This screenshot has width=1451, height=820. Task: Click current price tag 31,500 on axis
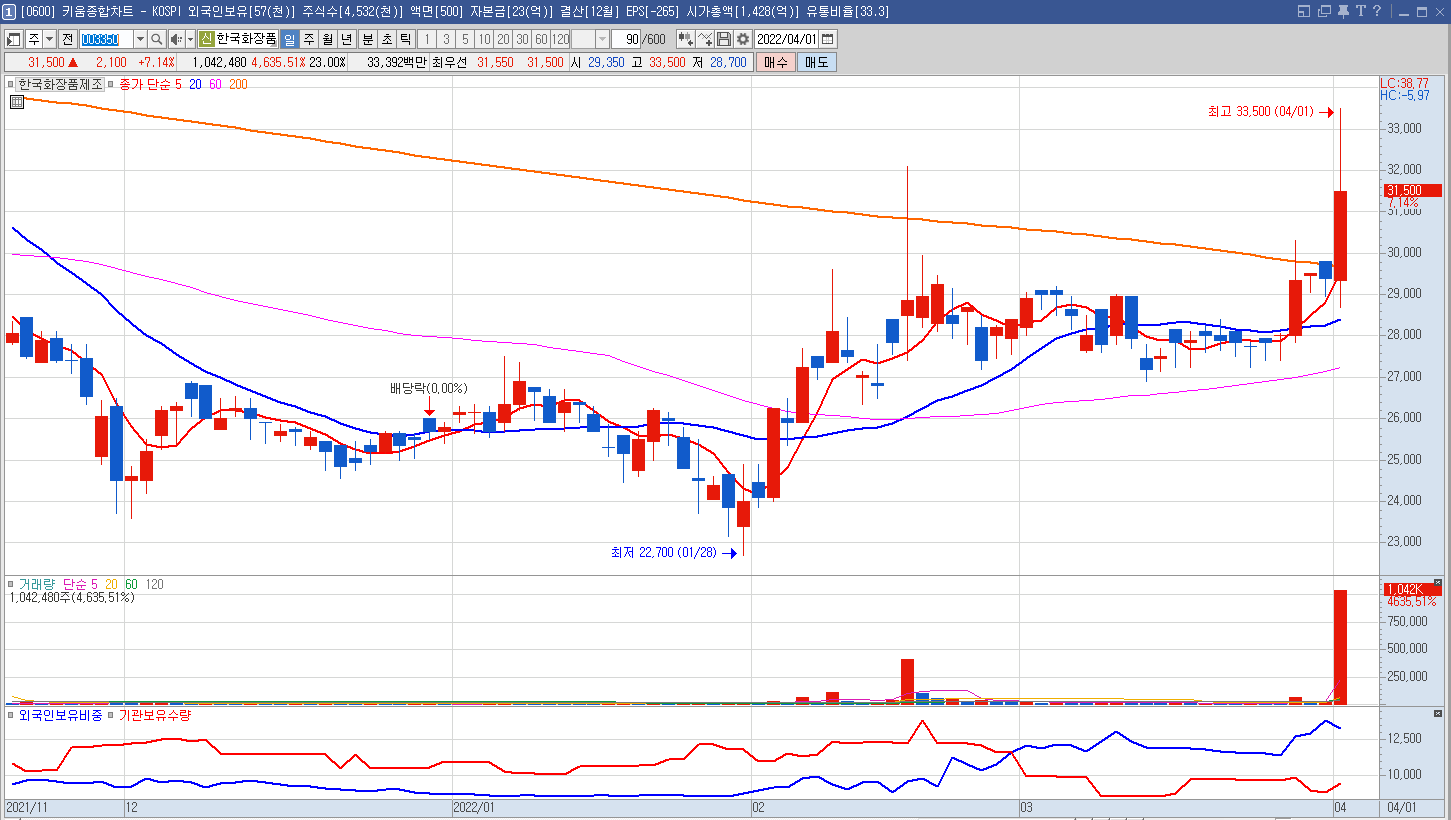(x=1412, y=190)
